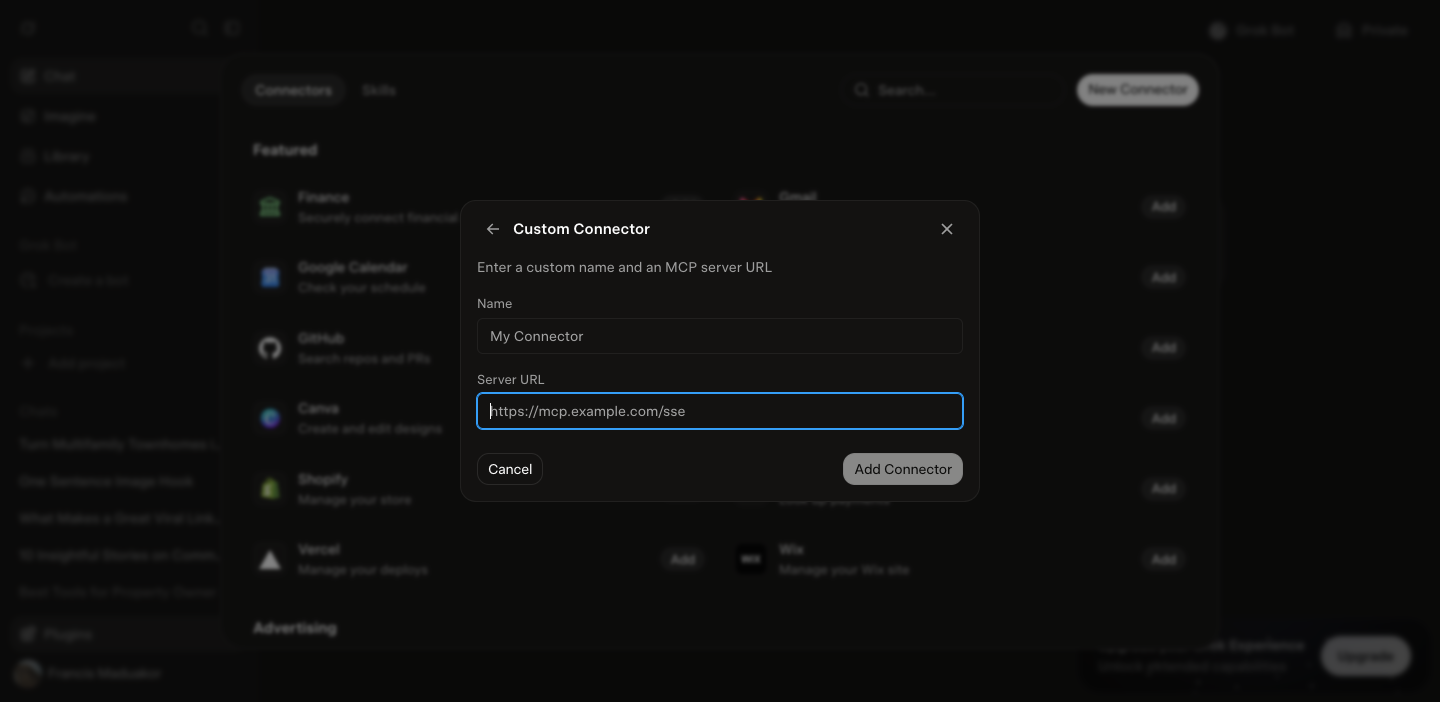The width and height of the screenshot is (1440, 702).
Task: Click the Custom Connector dialog title
Action: tap(581, 229)
